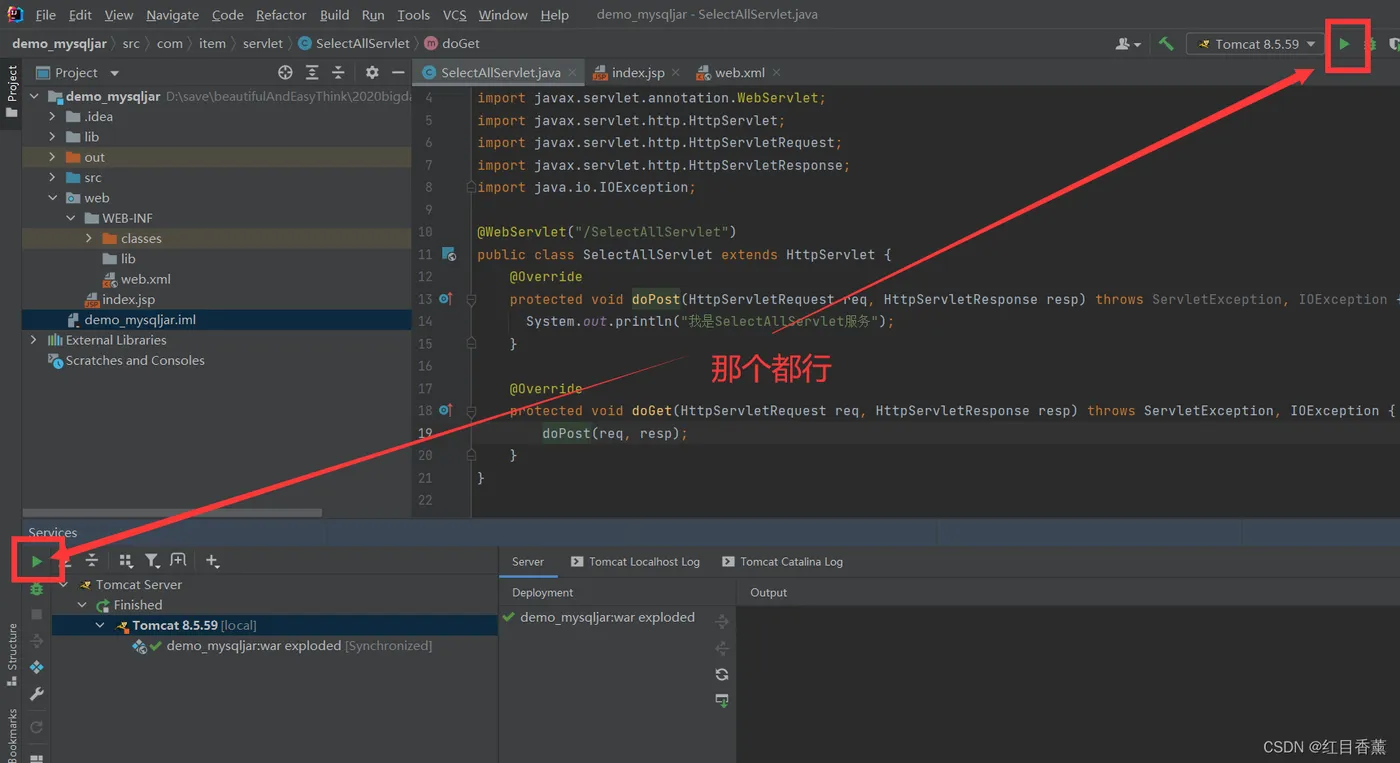The height and width of the screenshot is (763, 1400).
Task: Collapse all nodes in Services toolbar
Action: [92, 561]
